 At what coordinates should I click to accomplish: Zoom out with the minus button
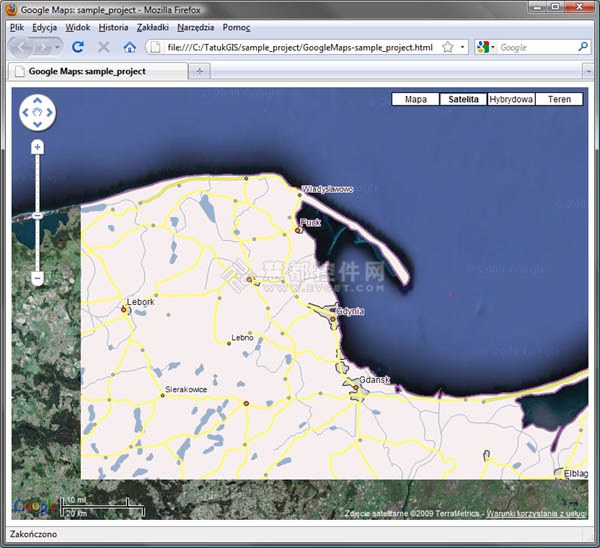(x=37, y=278)
